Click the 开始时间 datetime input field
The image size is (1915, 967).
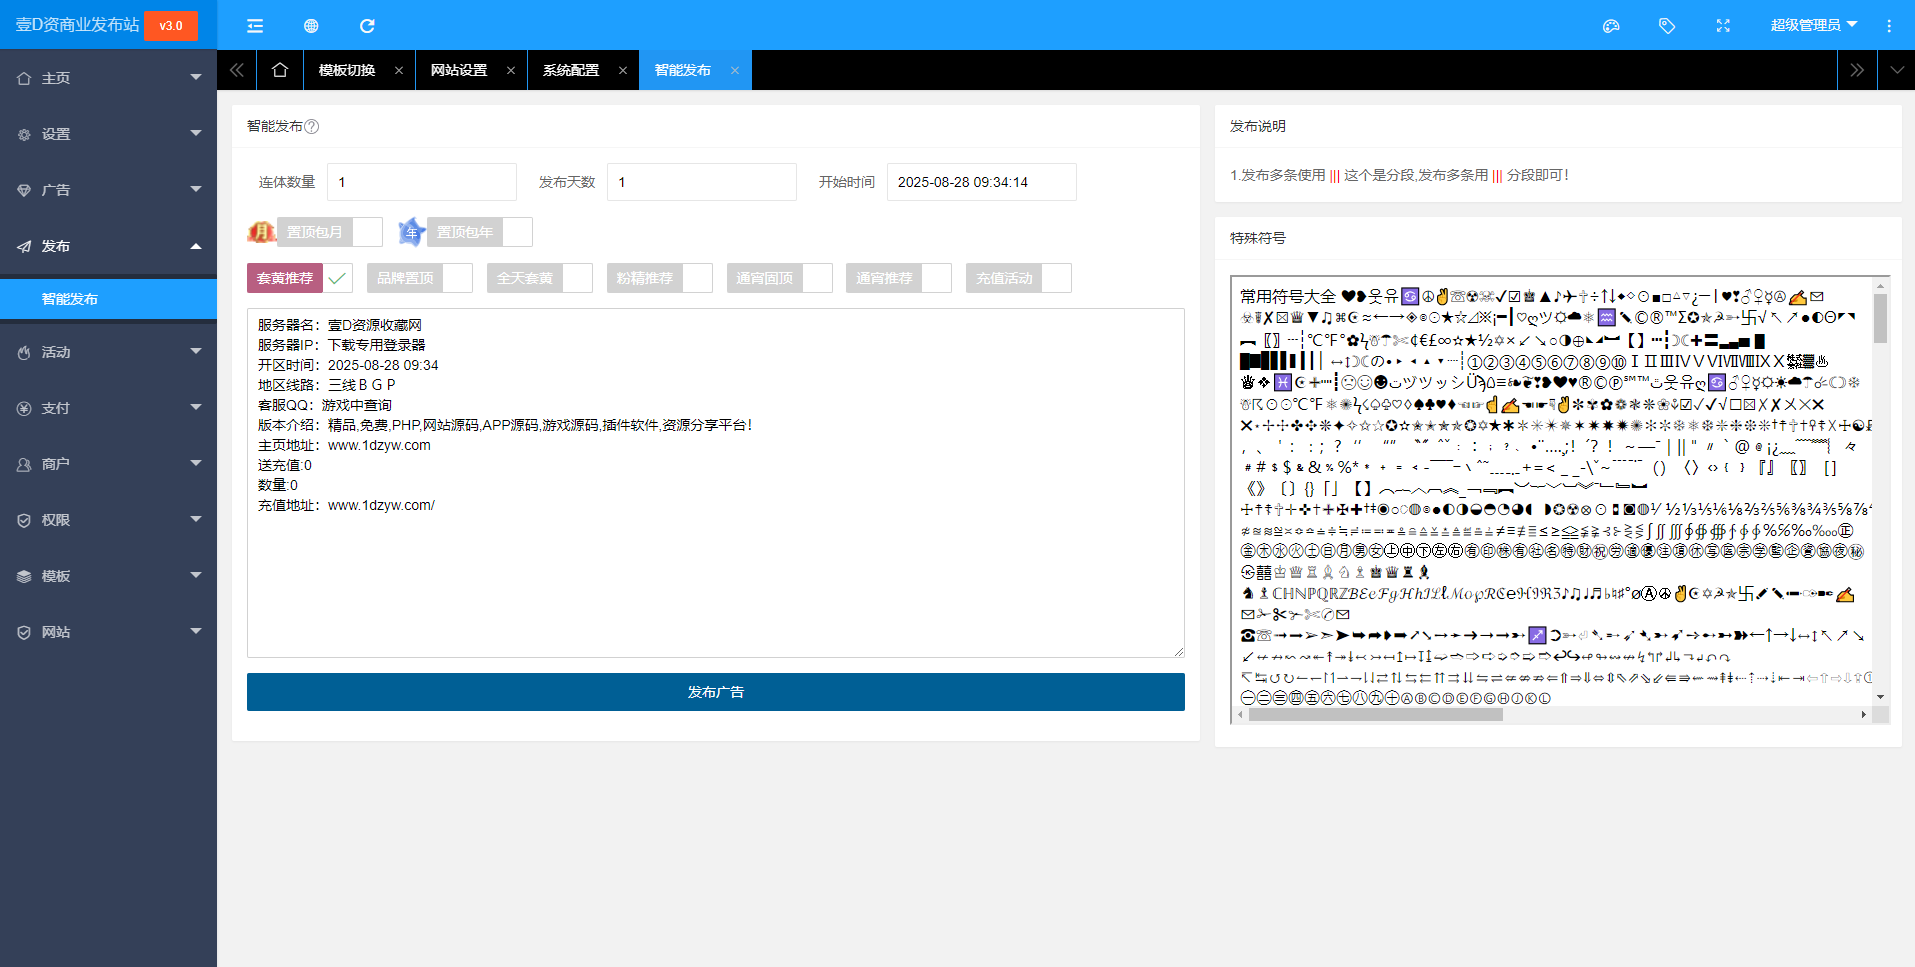click(981, 181)
